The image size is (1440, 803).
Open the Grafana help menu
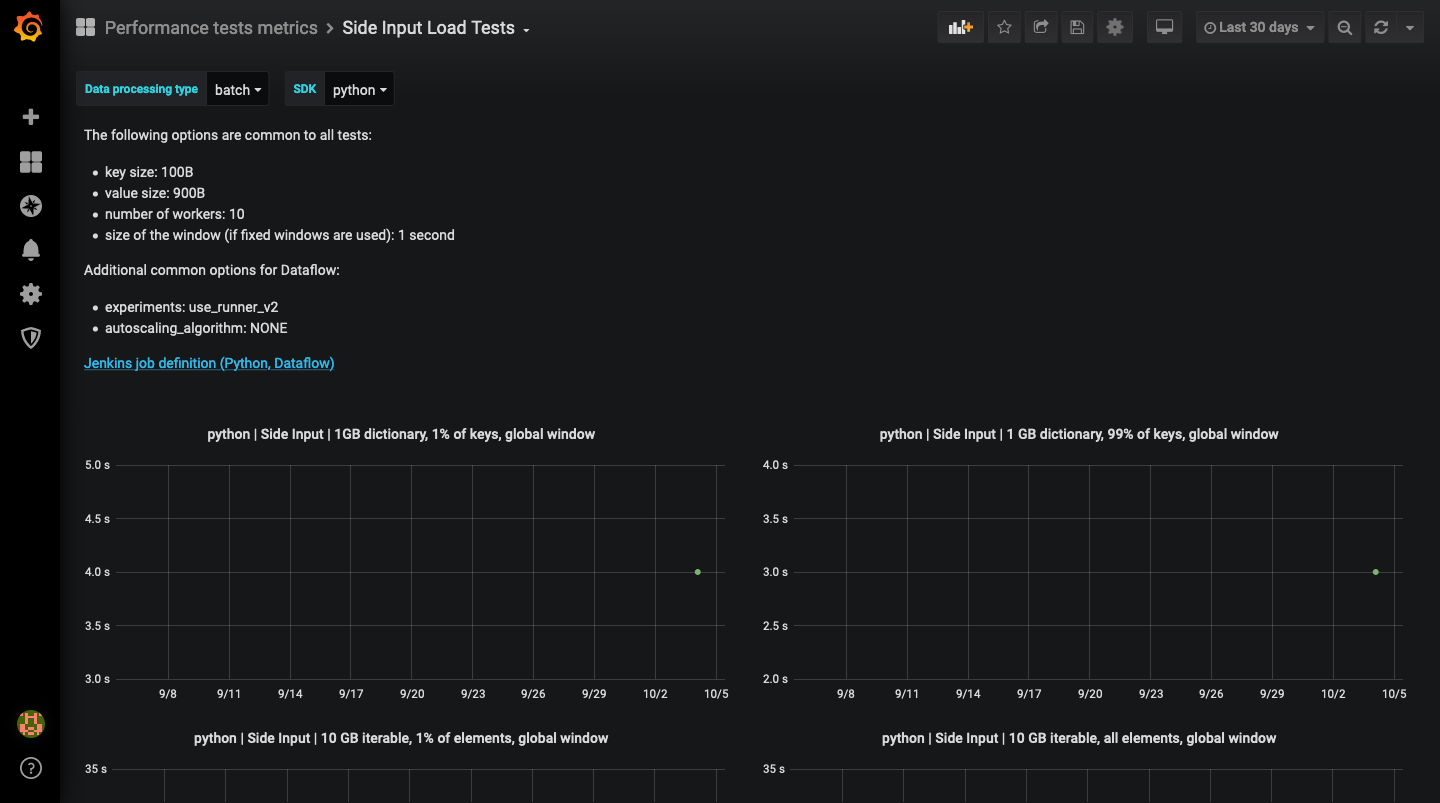[31, 768]
